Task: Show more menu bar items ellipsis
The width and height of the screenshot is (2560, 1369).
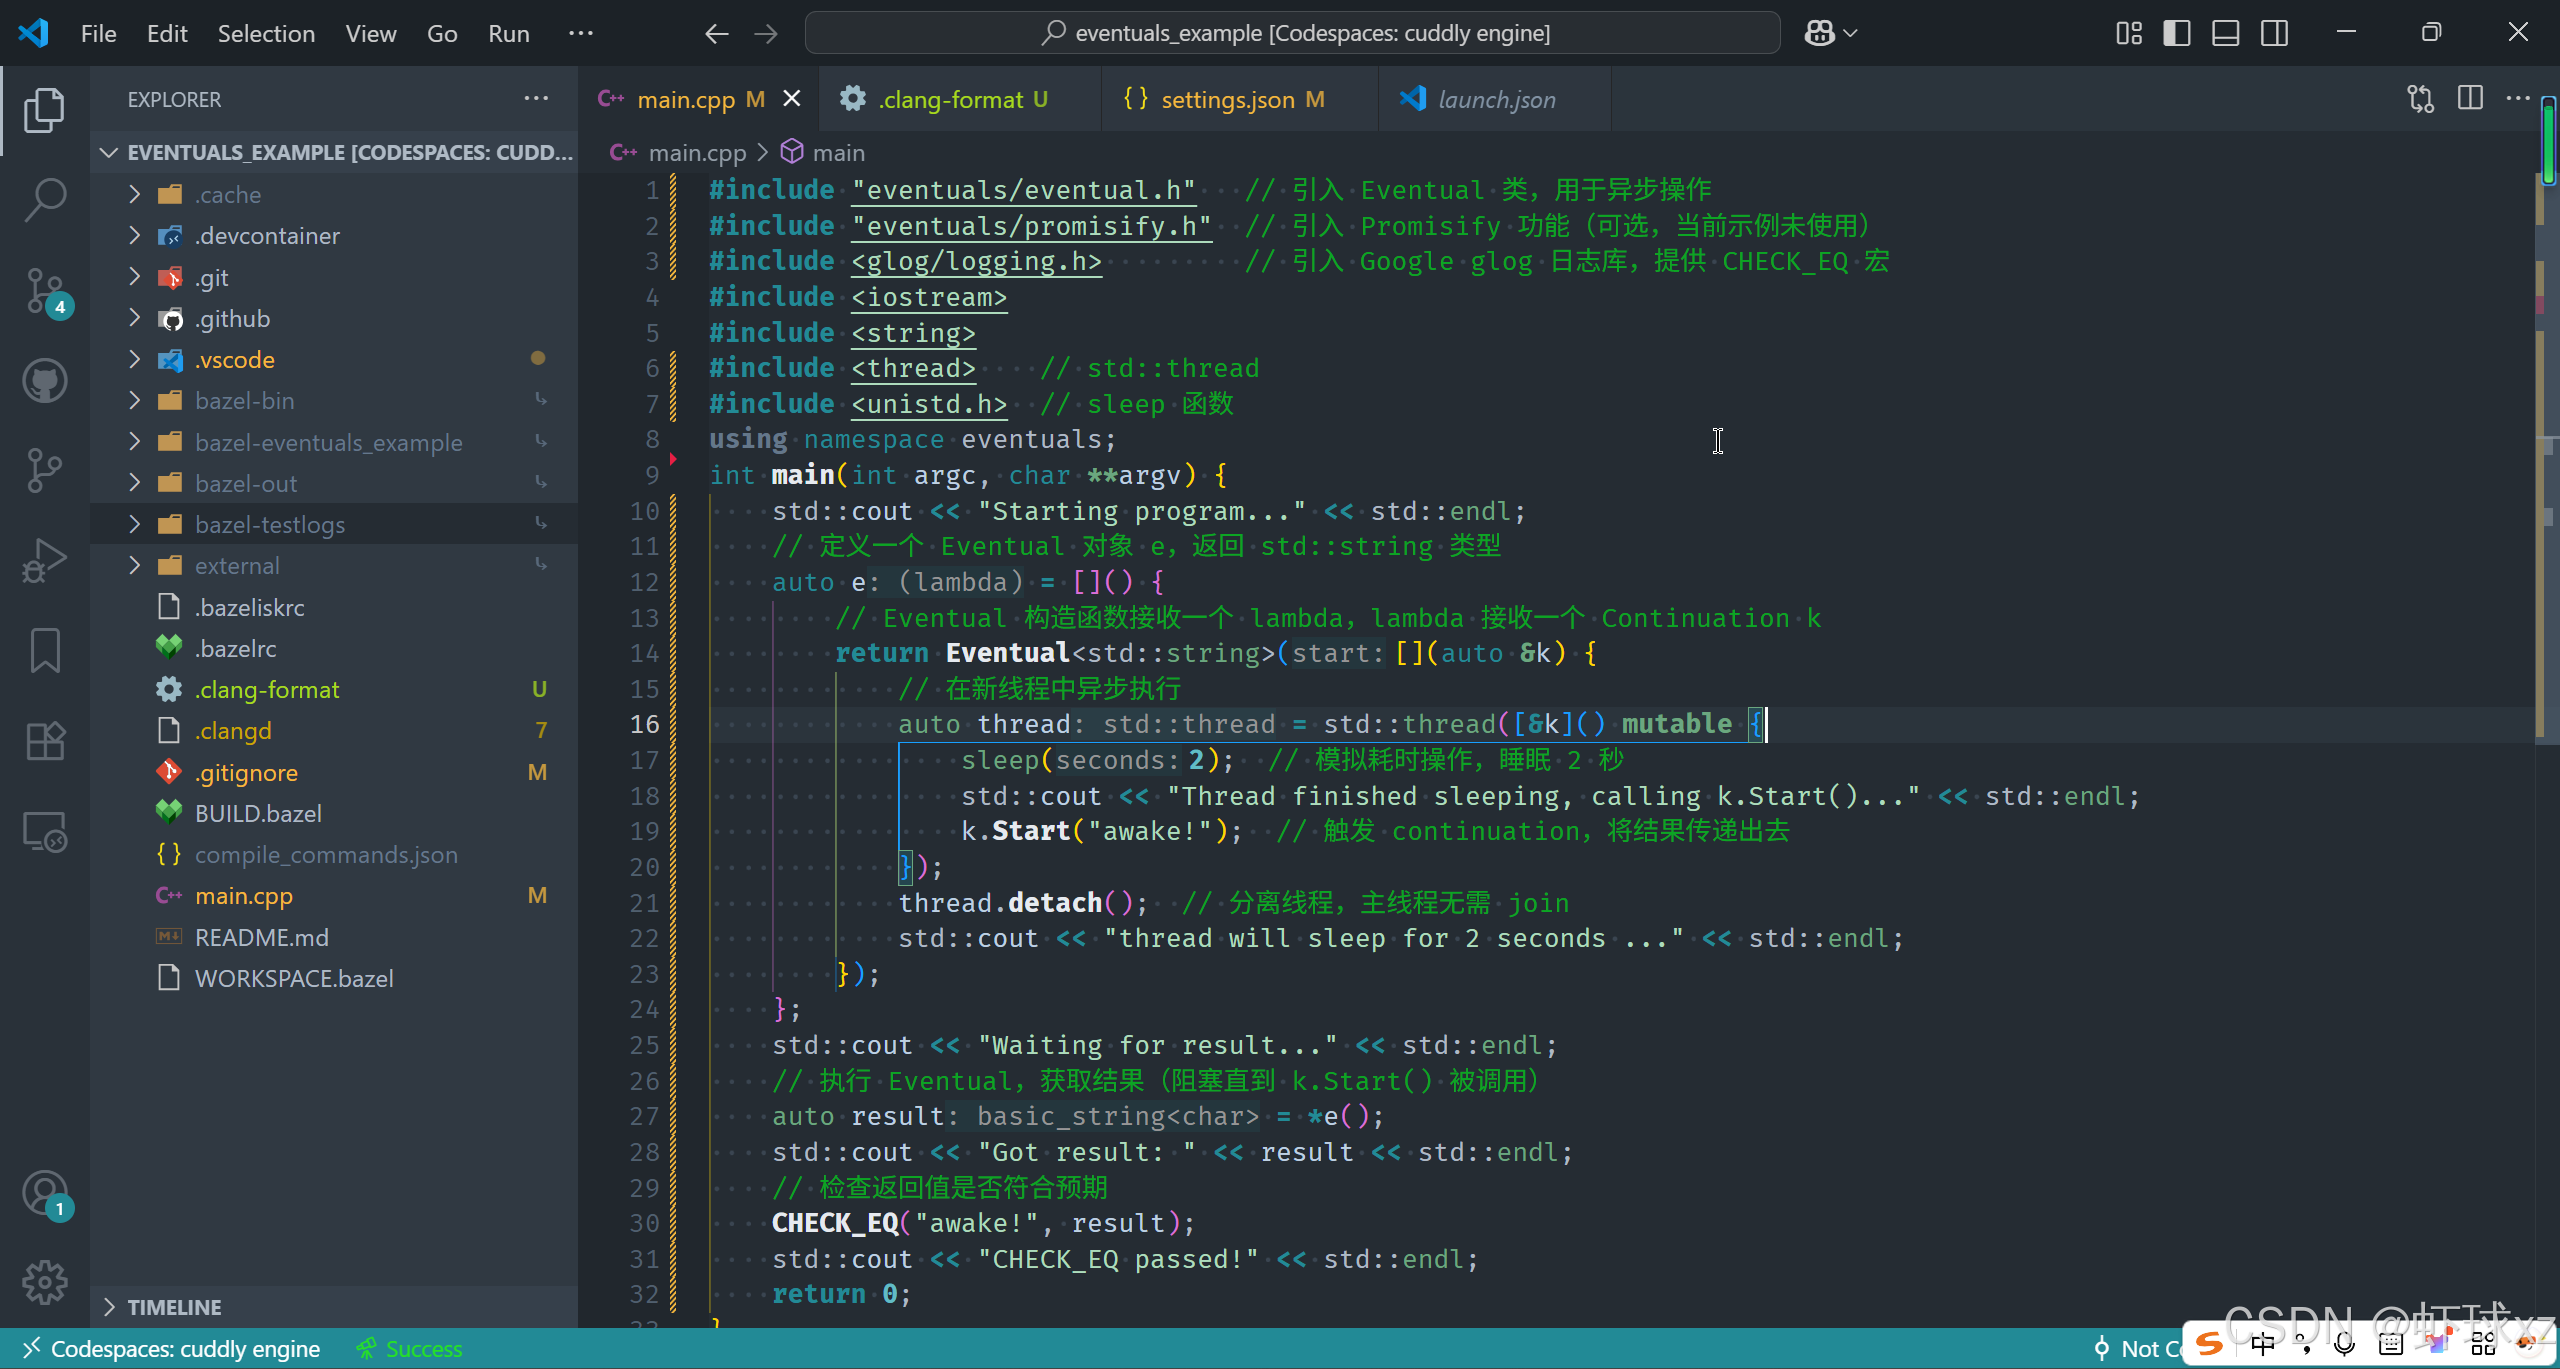Action: (580, 33)
